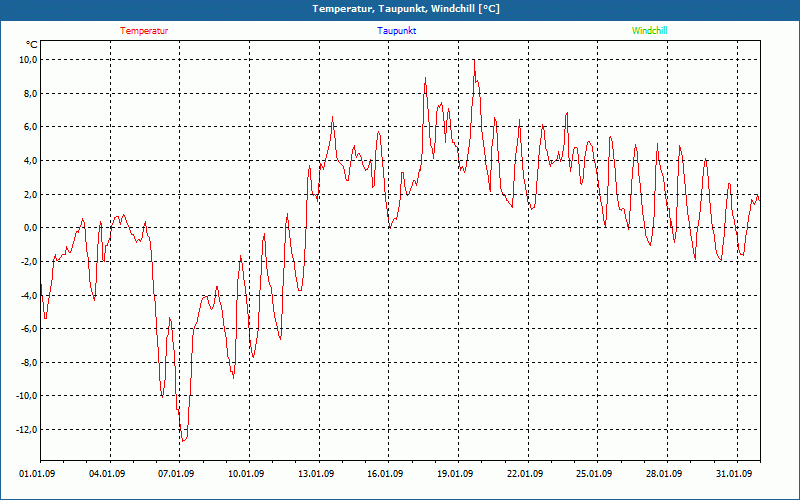
Task: Click the 10.01.09 date label
Action: point(246,474)
